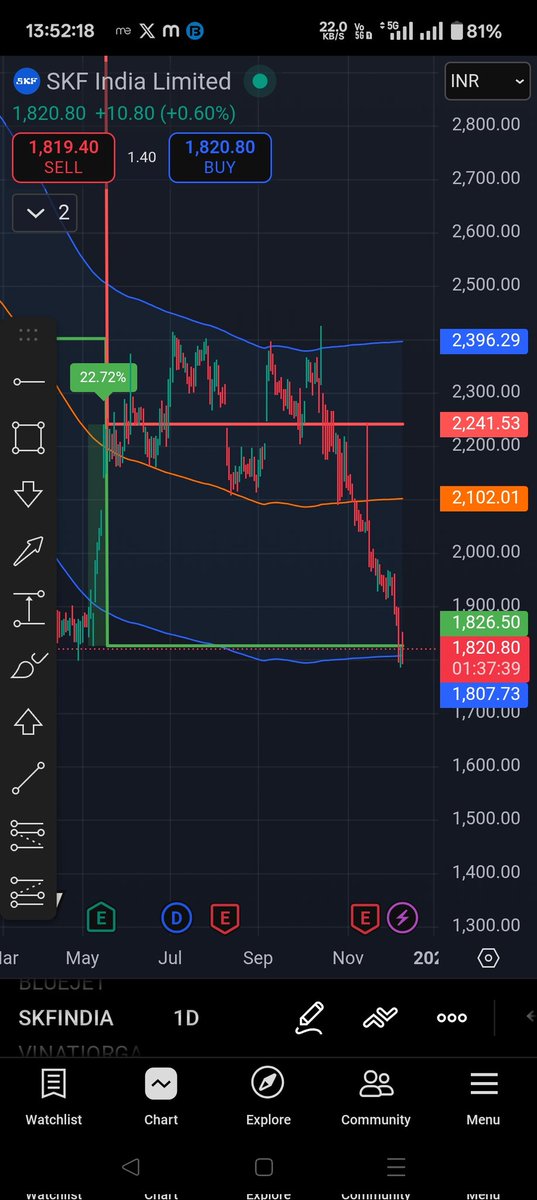The height and width of the screenshot is (1200, 537).
Task: Tap the red earnings E marker near November
Action: coord(365,916)
